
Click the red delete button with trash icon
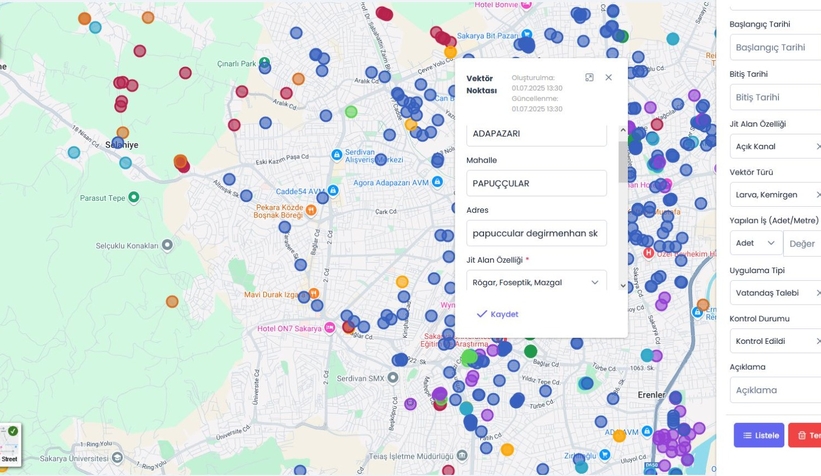805,435
